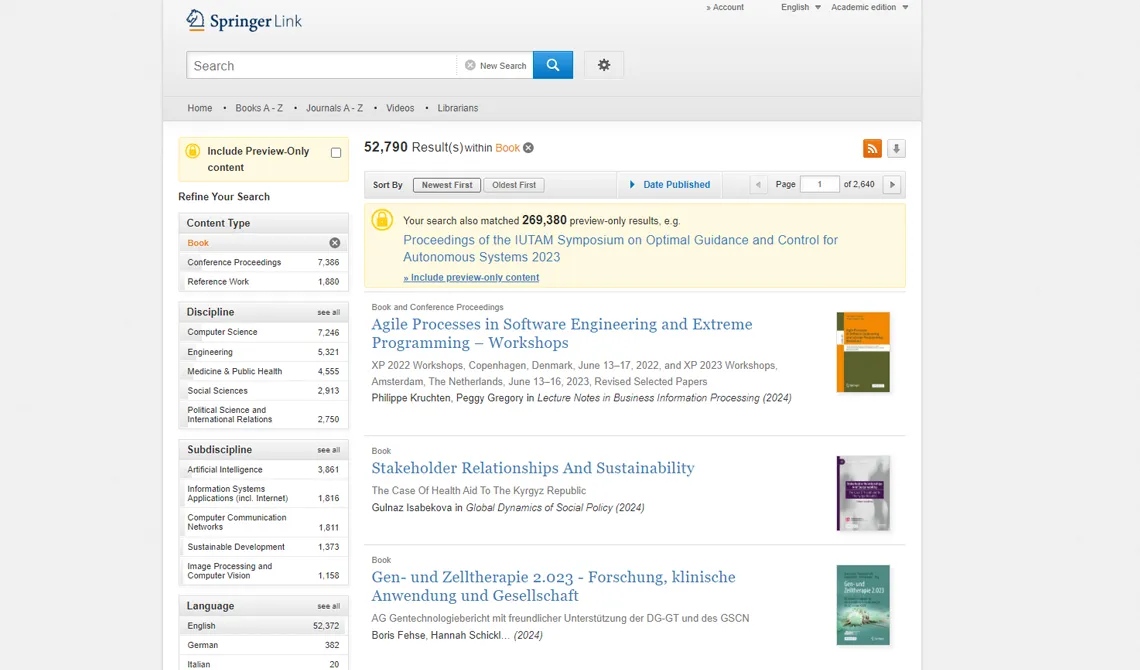The image size is (1140, 670).
Task: Remove the Book content type filter in sidebar
Action: click(334, 243)
